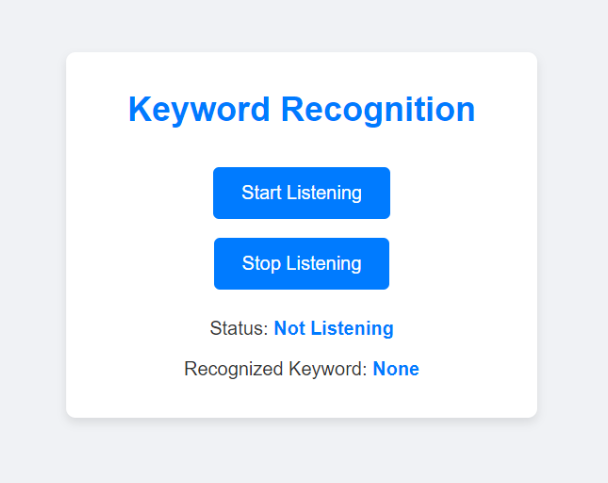Click the word Listening on the Start button

(324, 194)
